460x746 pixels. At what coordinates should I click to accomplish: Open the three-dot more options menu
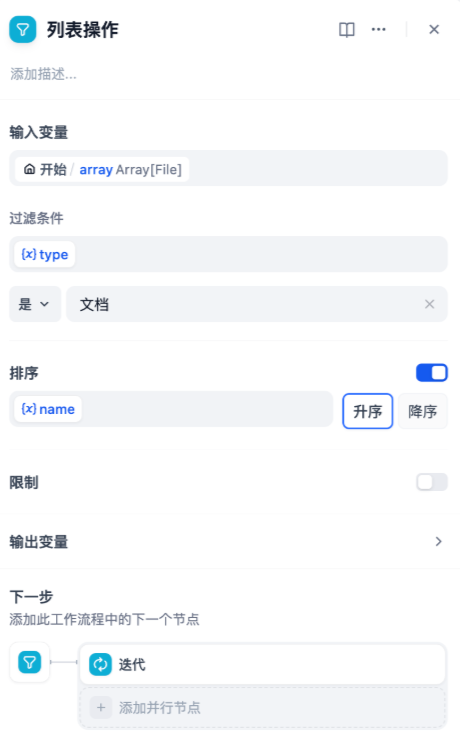[379, 29]
